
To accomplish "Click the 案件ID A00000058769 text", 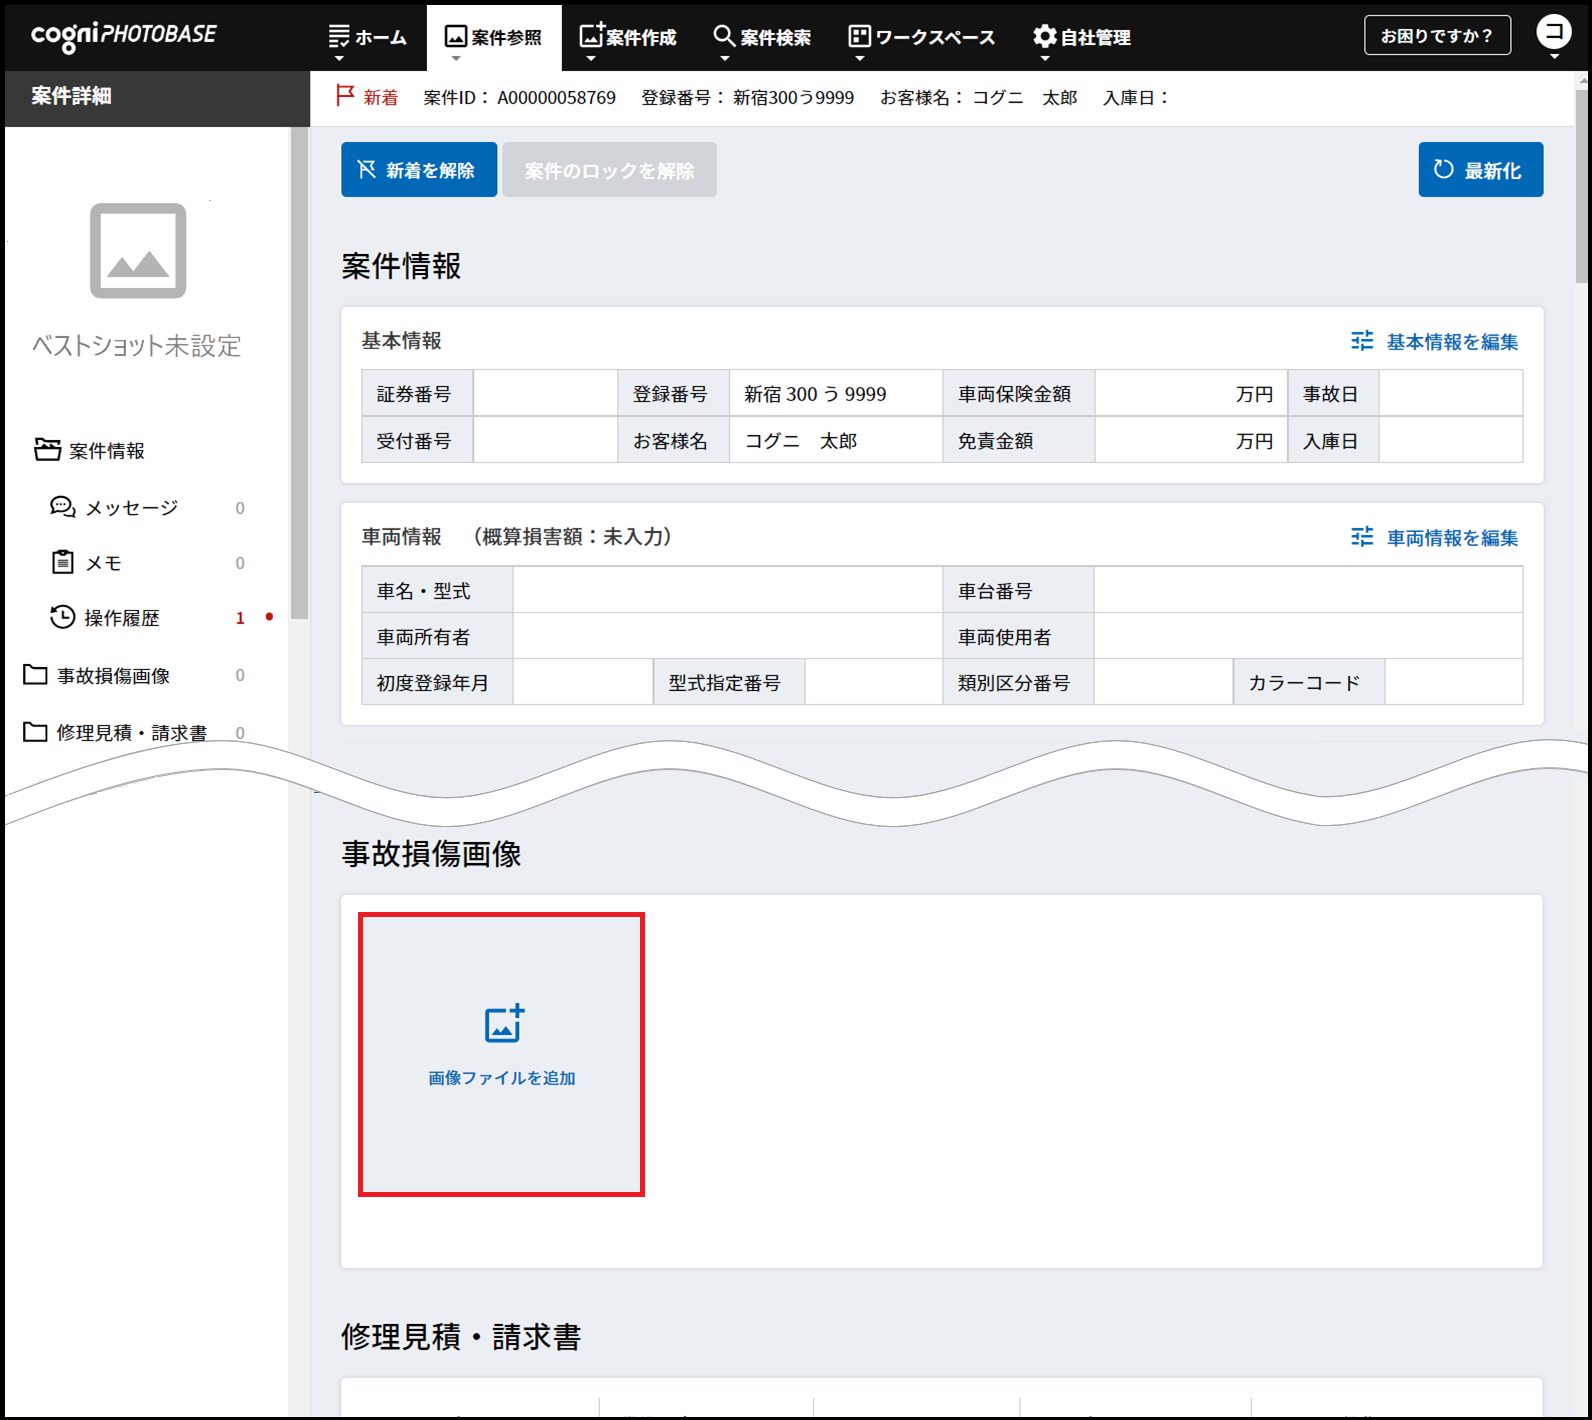I will (x=519, y=97).
